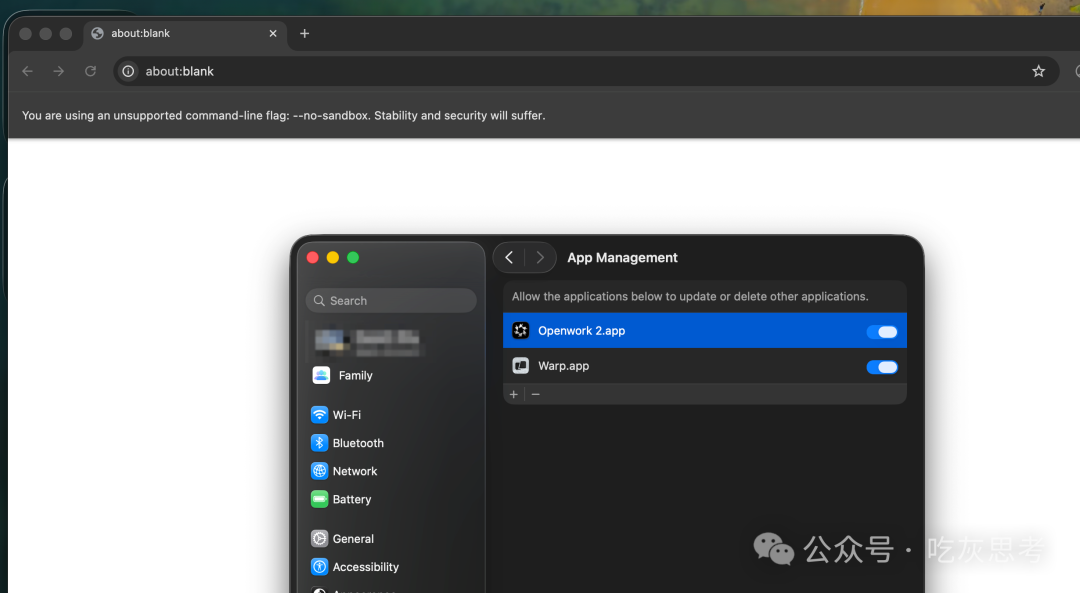Reload the browser page
The image size is (1080, 593).
click(90, 71)
